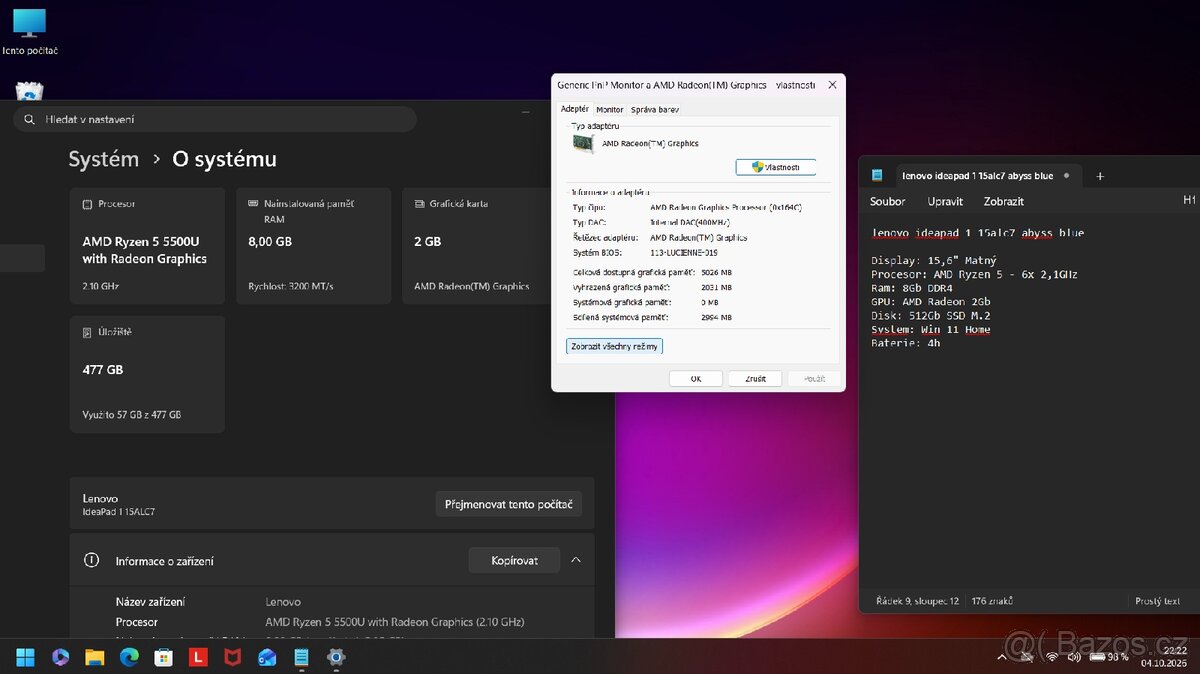Open the Upravit menu in Notepad

pos(945,201)
